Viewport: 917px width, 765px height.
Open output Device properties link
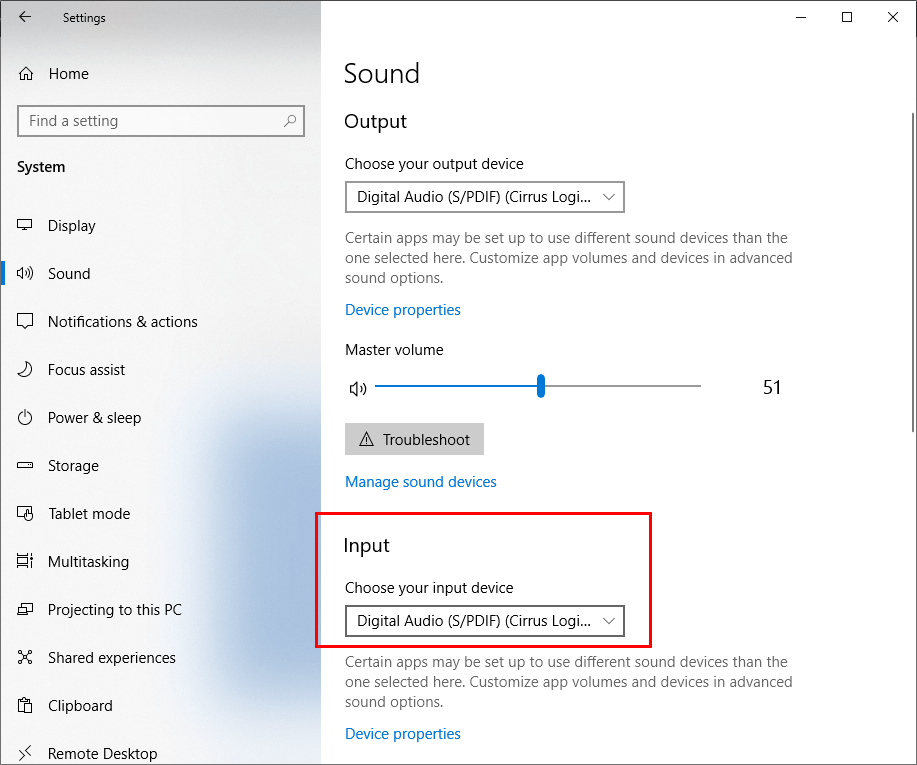(402, 310)
